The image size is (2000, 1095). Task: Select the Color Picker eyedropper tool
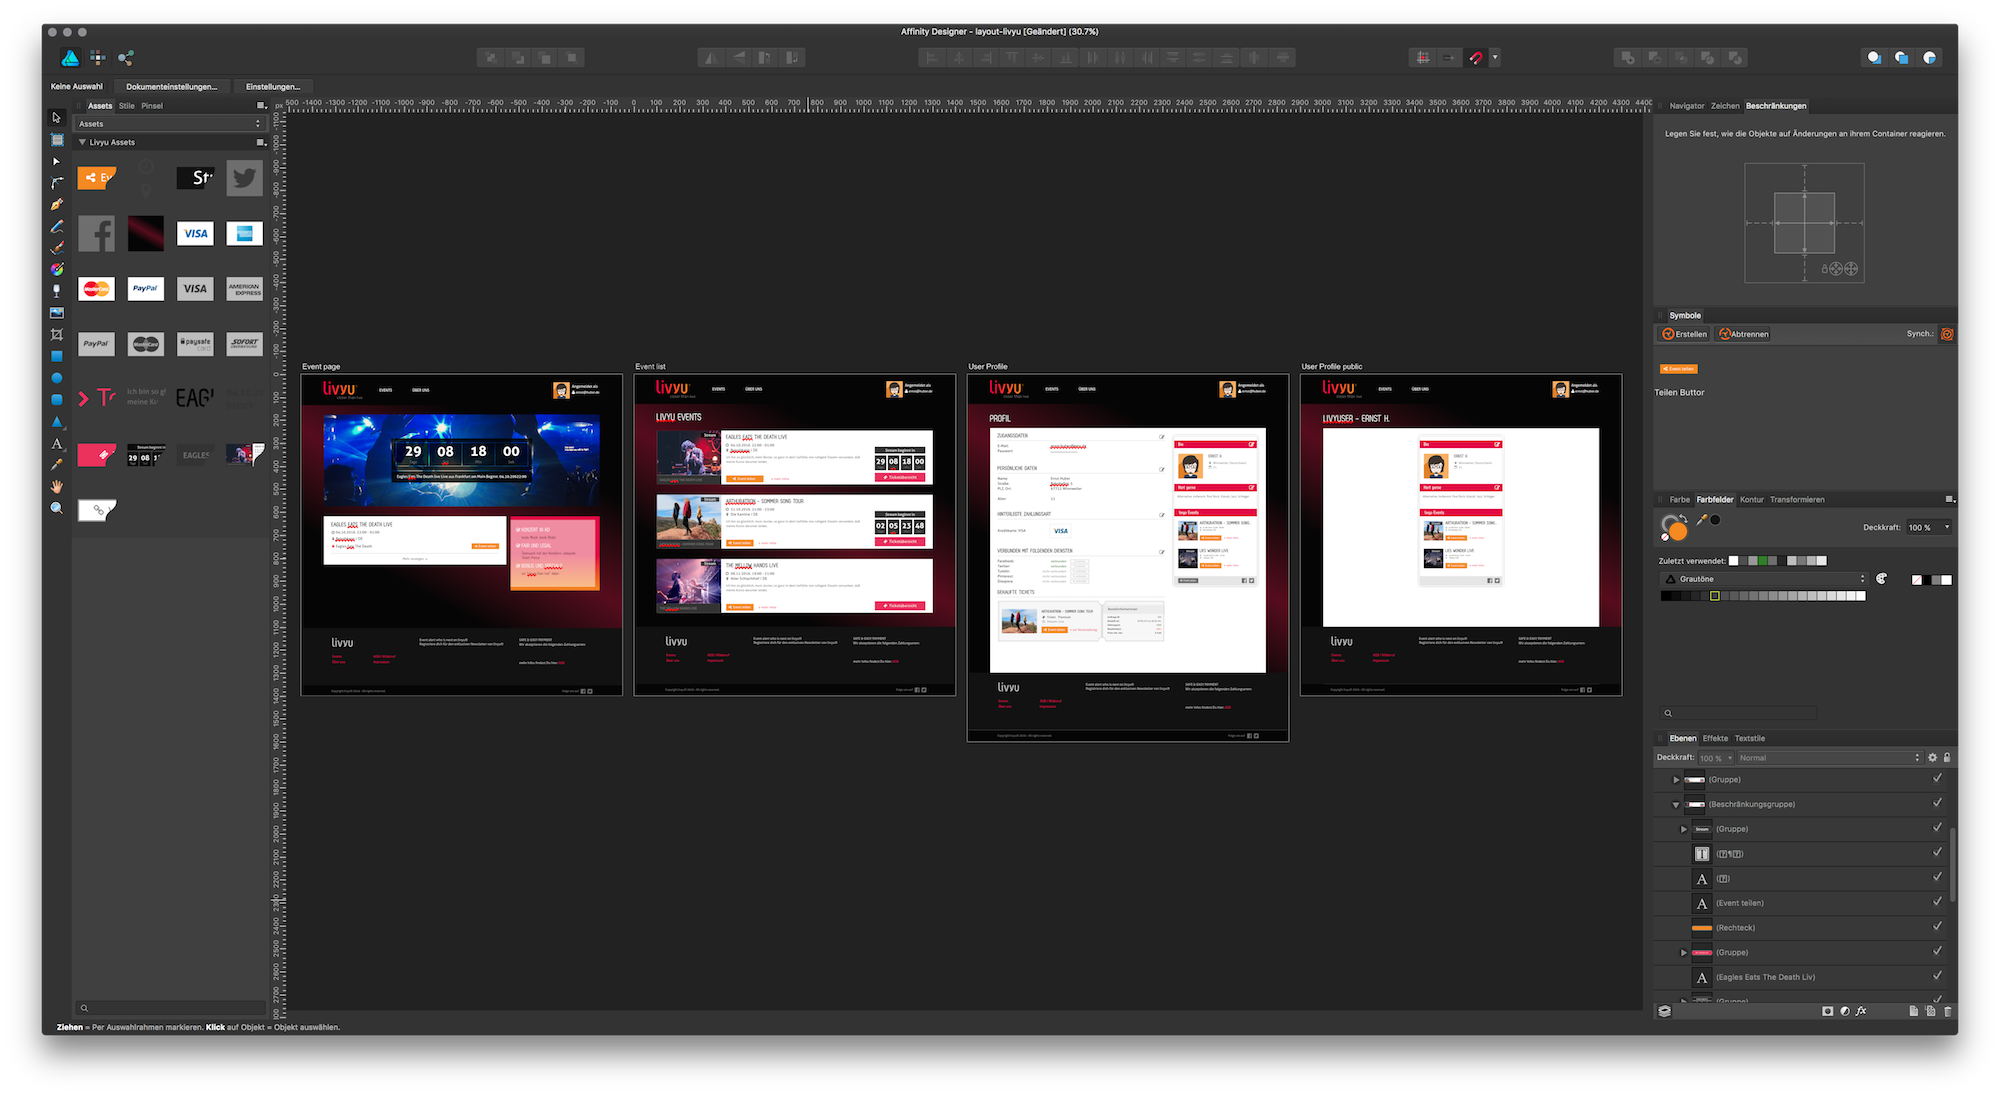57,464
